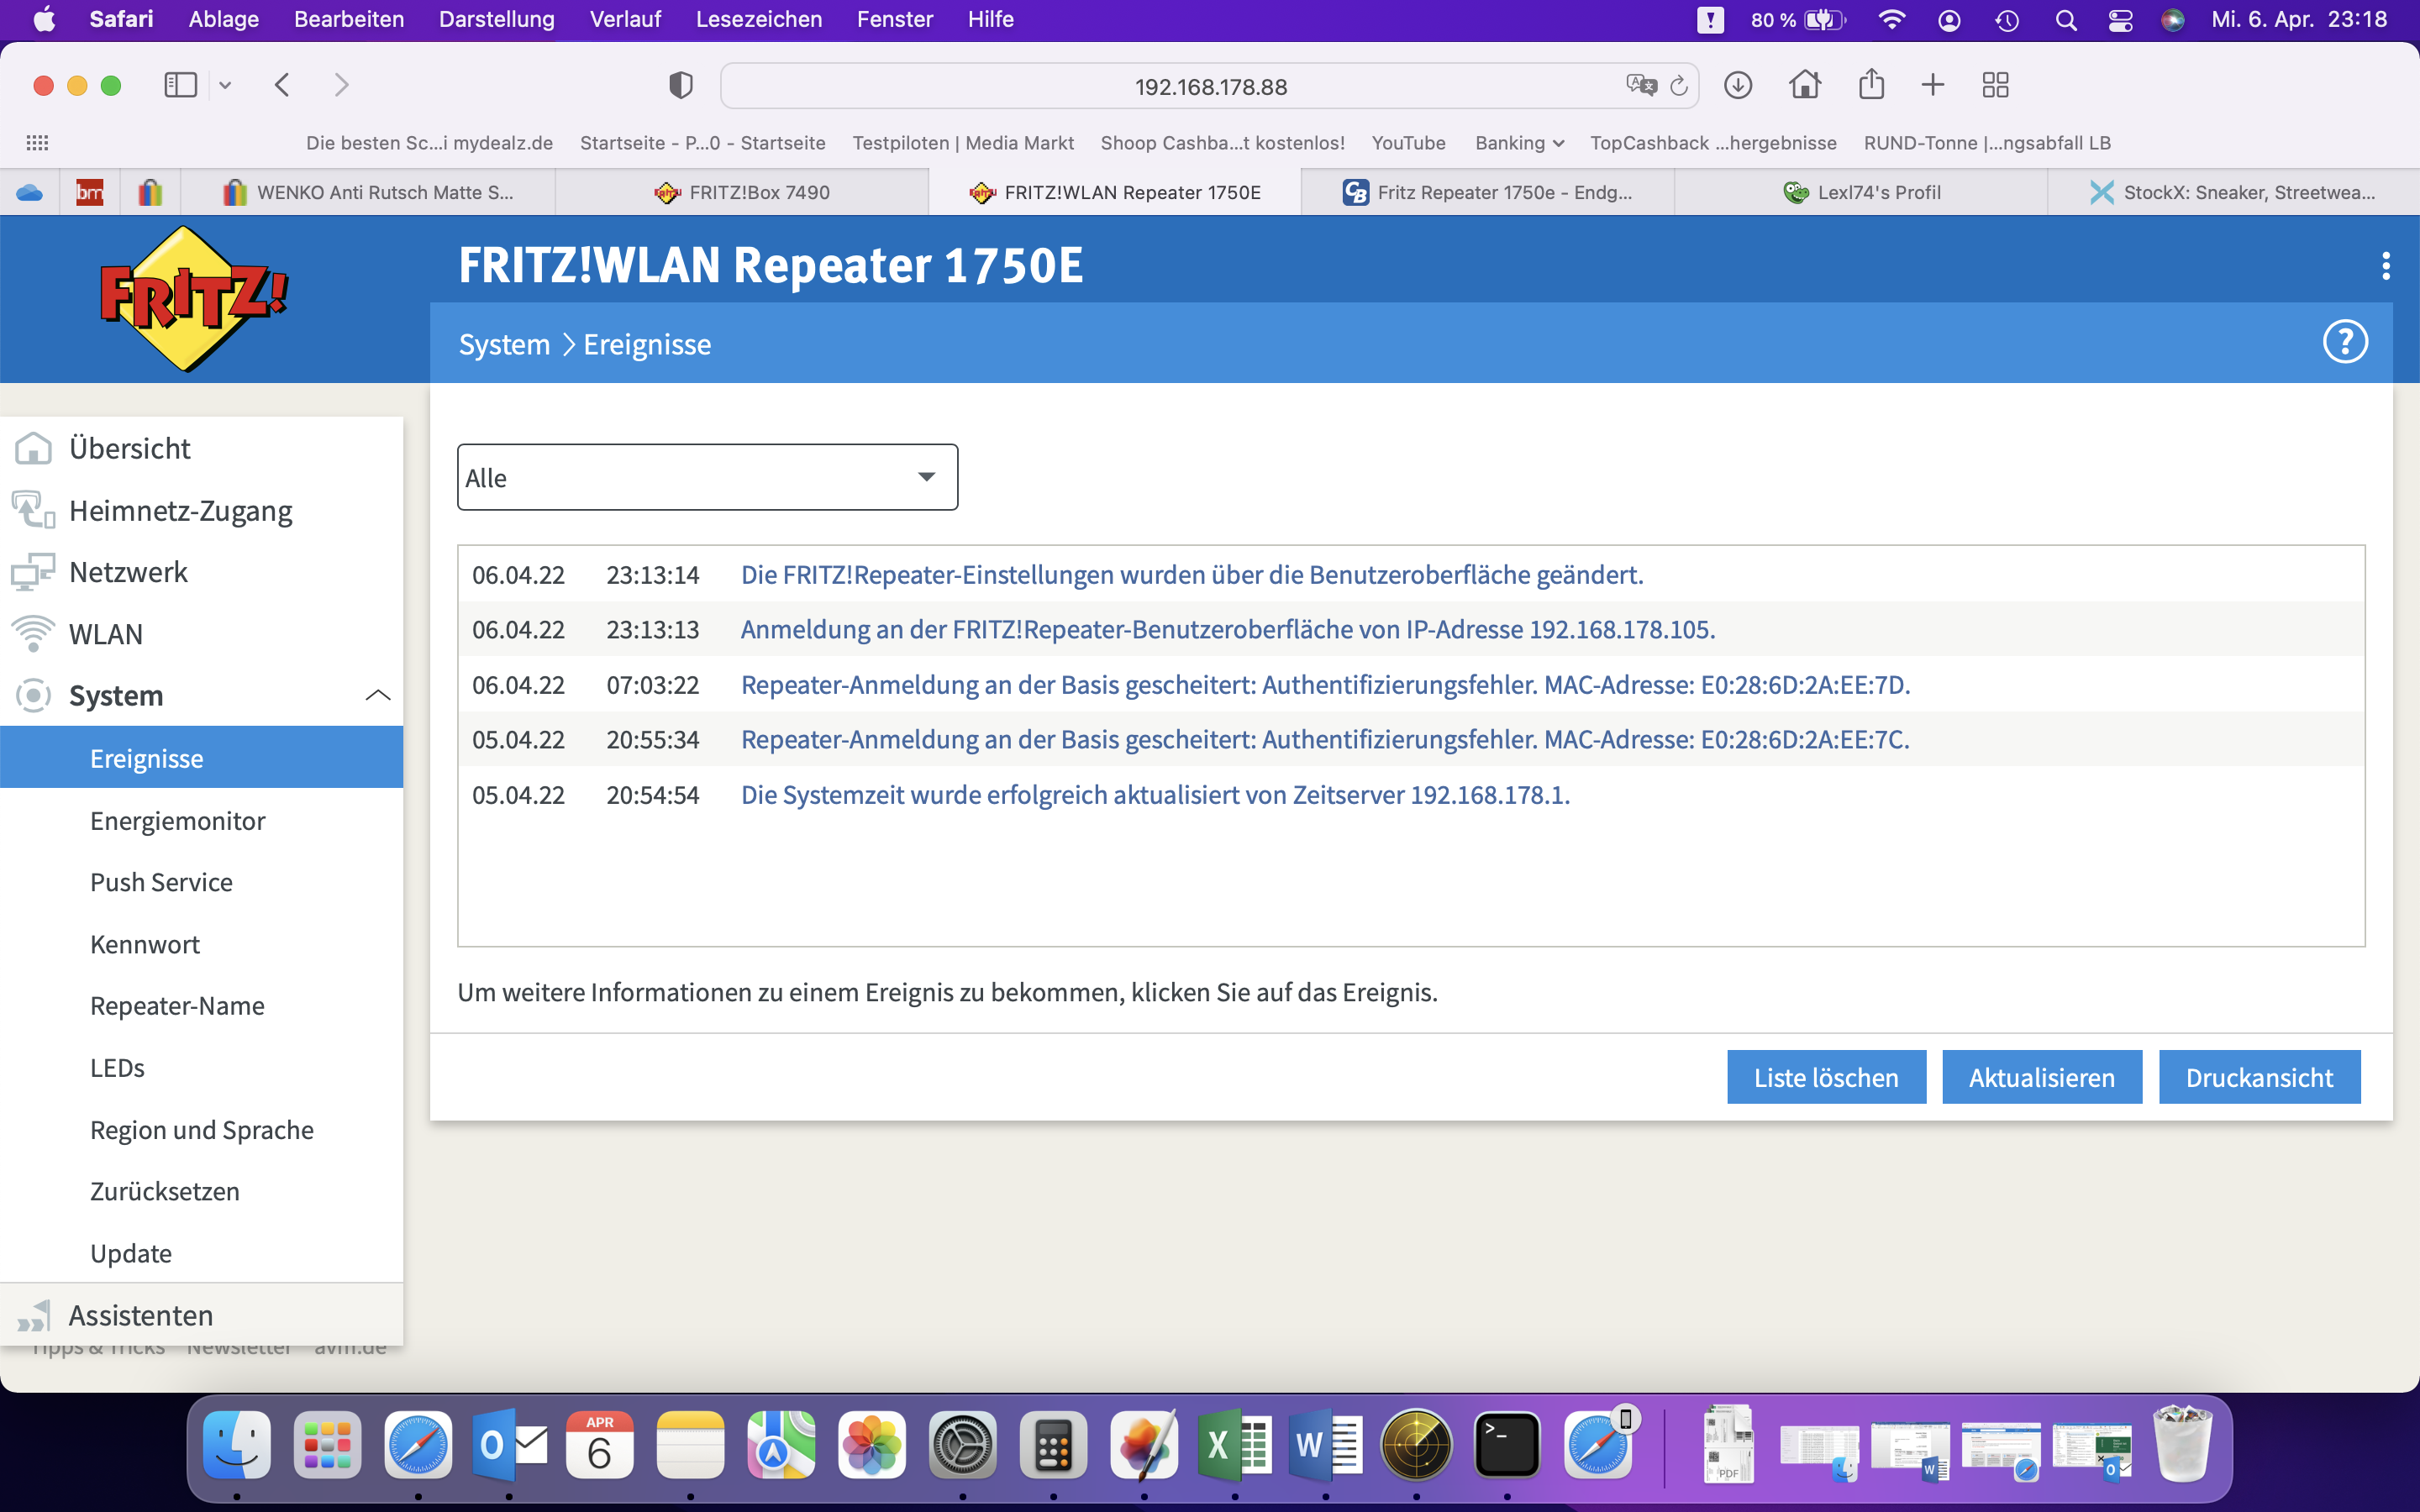The width and height of the screenshot is (2420, 1512).
Task: Click the address bar showing 192.168.178.88
Action: 1210,87
